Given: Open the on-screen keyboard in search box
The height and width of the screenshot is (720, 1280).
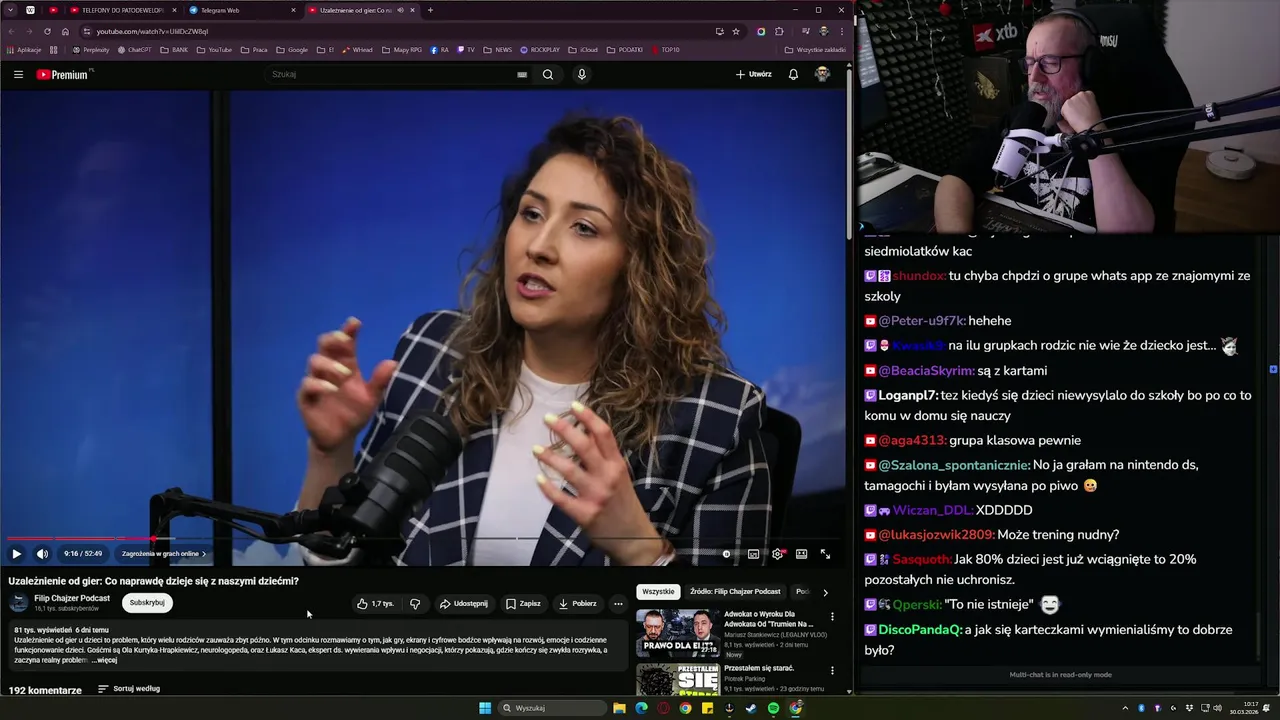Looking at the screenshot, I should click(x=521, y=74).
